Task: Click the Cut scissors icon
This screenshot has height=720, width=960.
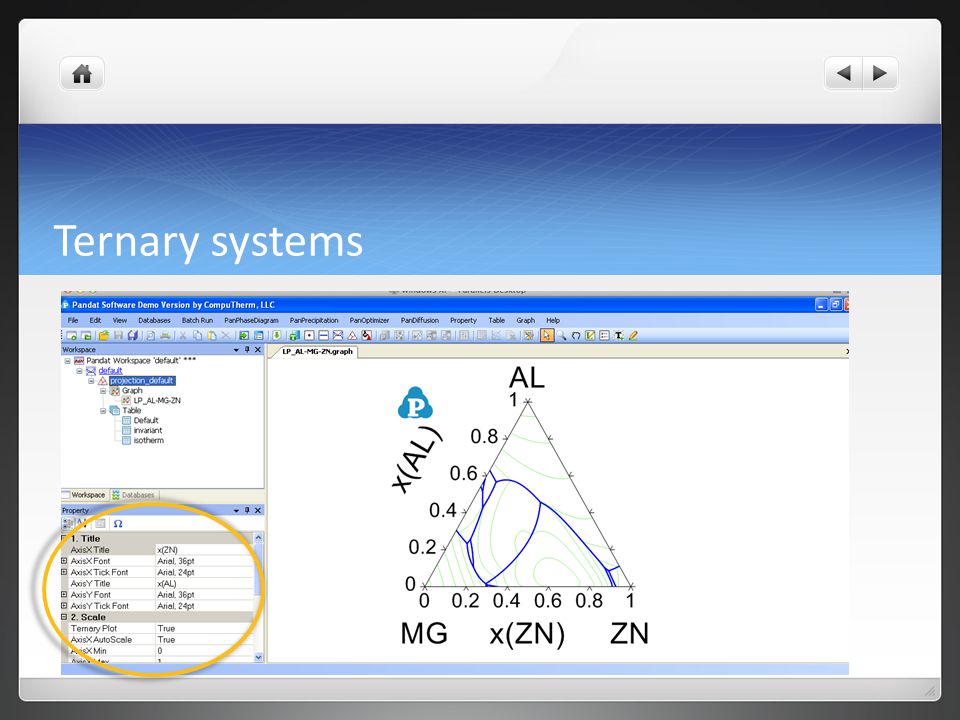Action: click(182, 336)
